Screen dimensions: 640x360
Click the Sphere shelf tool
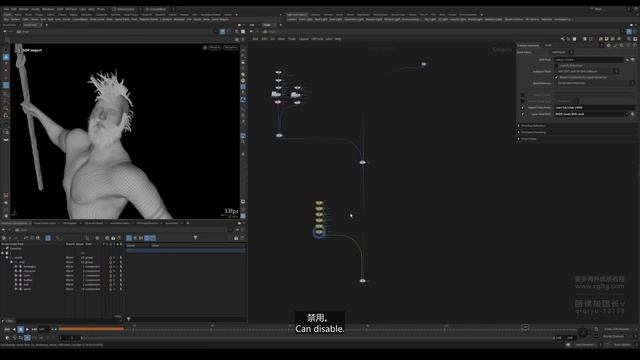click(16, 19)
